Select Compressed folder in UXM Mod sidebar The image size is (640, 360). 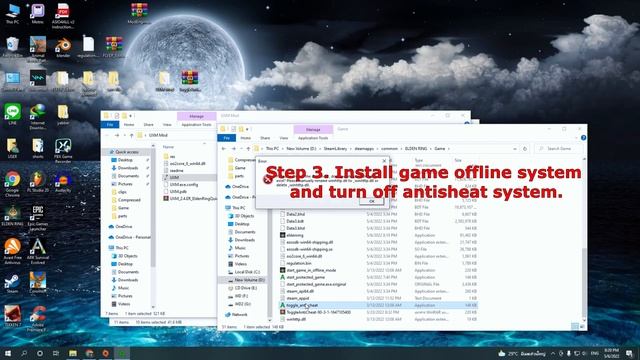click(x=126, y=200)
